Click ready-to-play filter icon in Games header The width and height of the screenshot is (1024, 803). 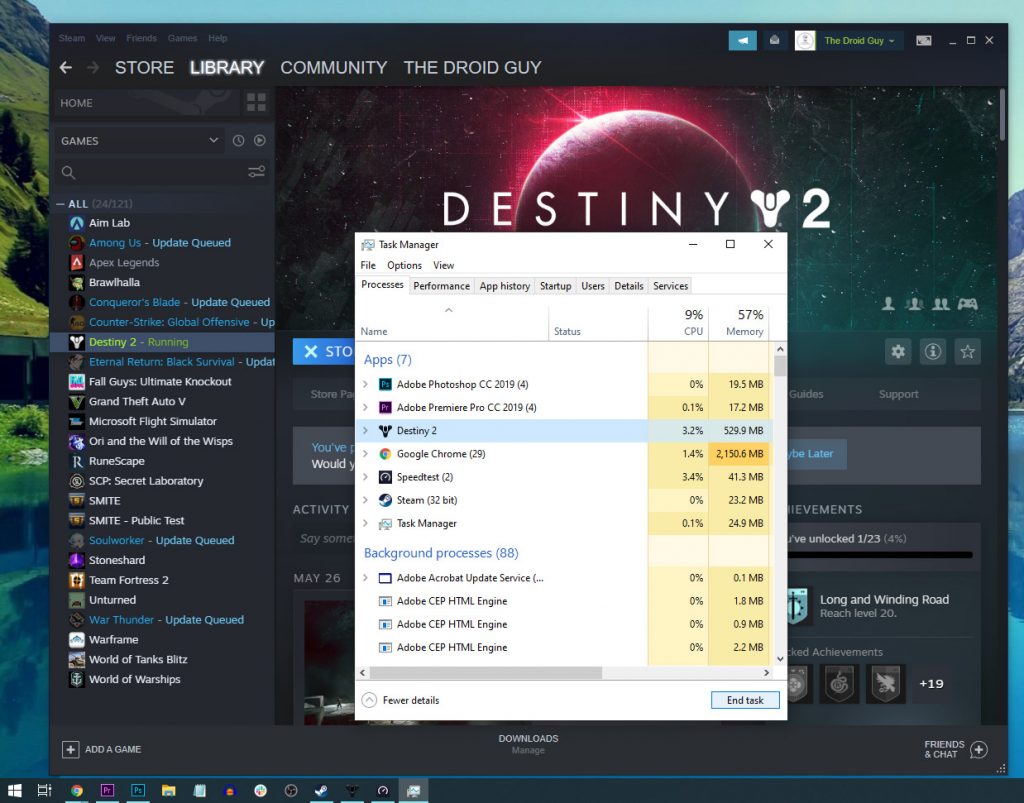260,140
